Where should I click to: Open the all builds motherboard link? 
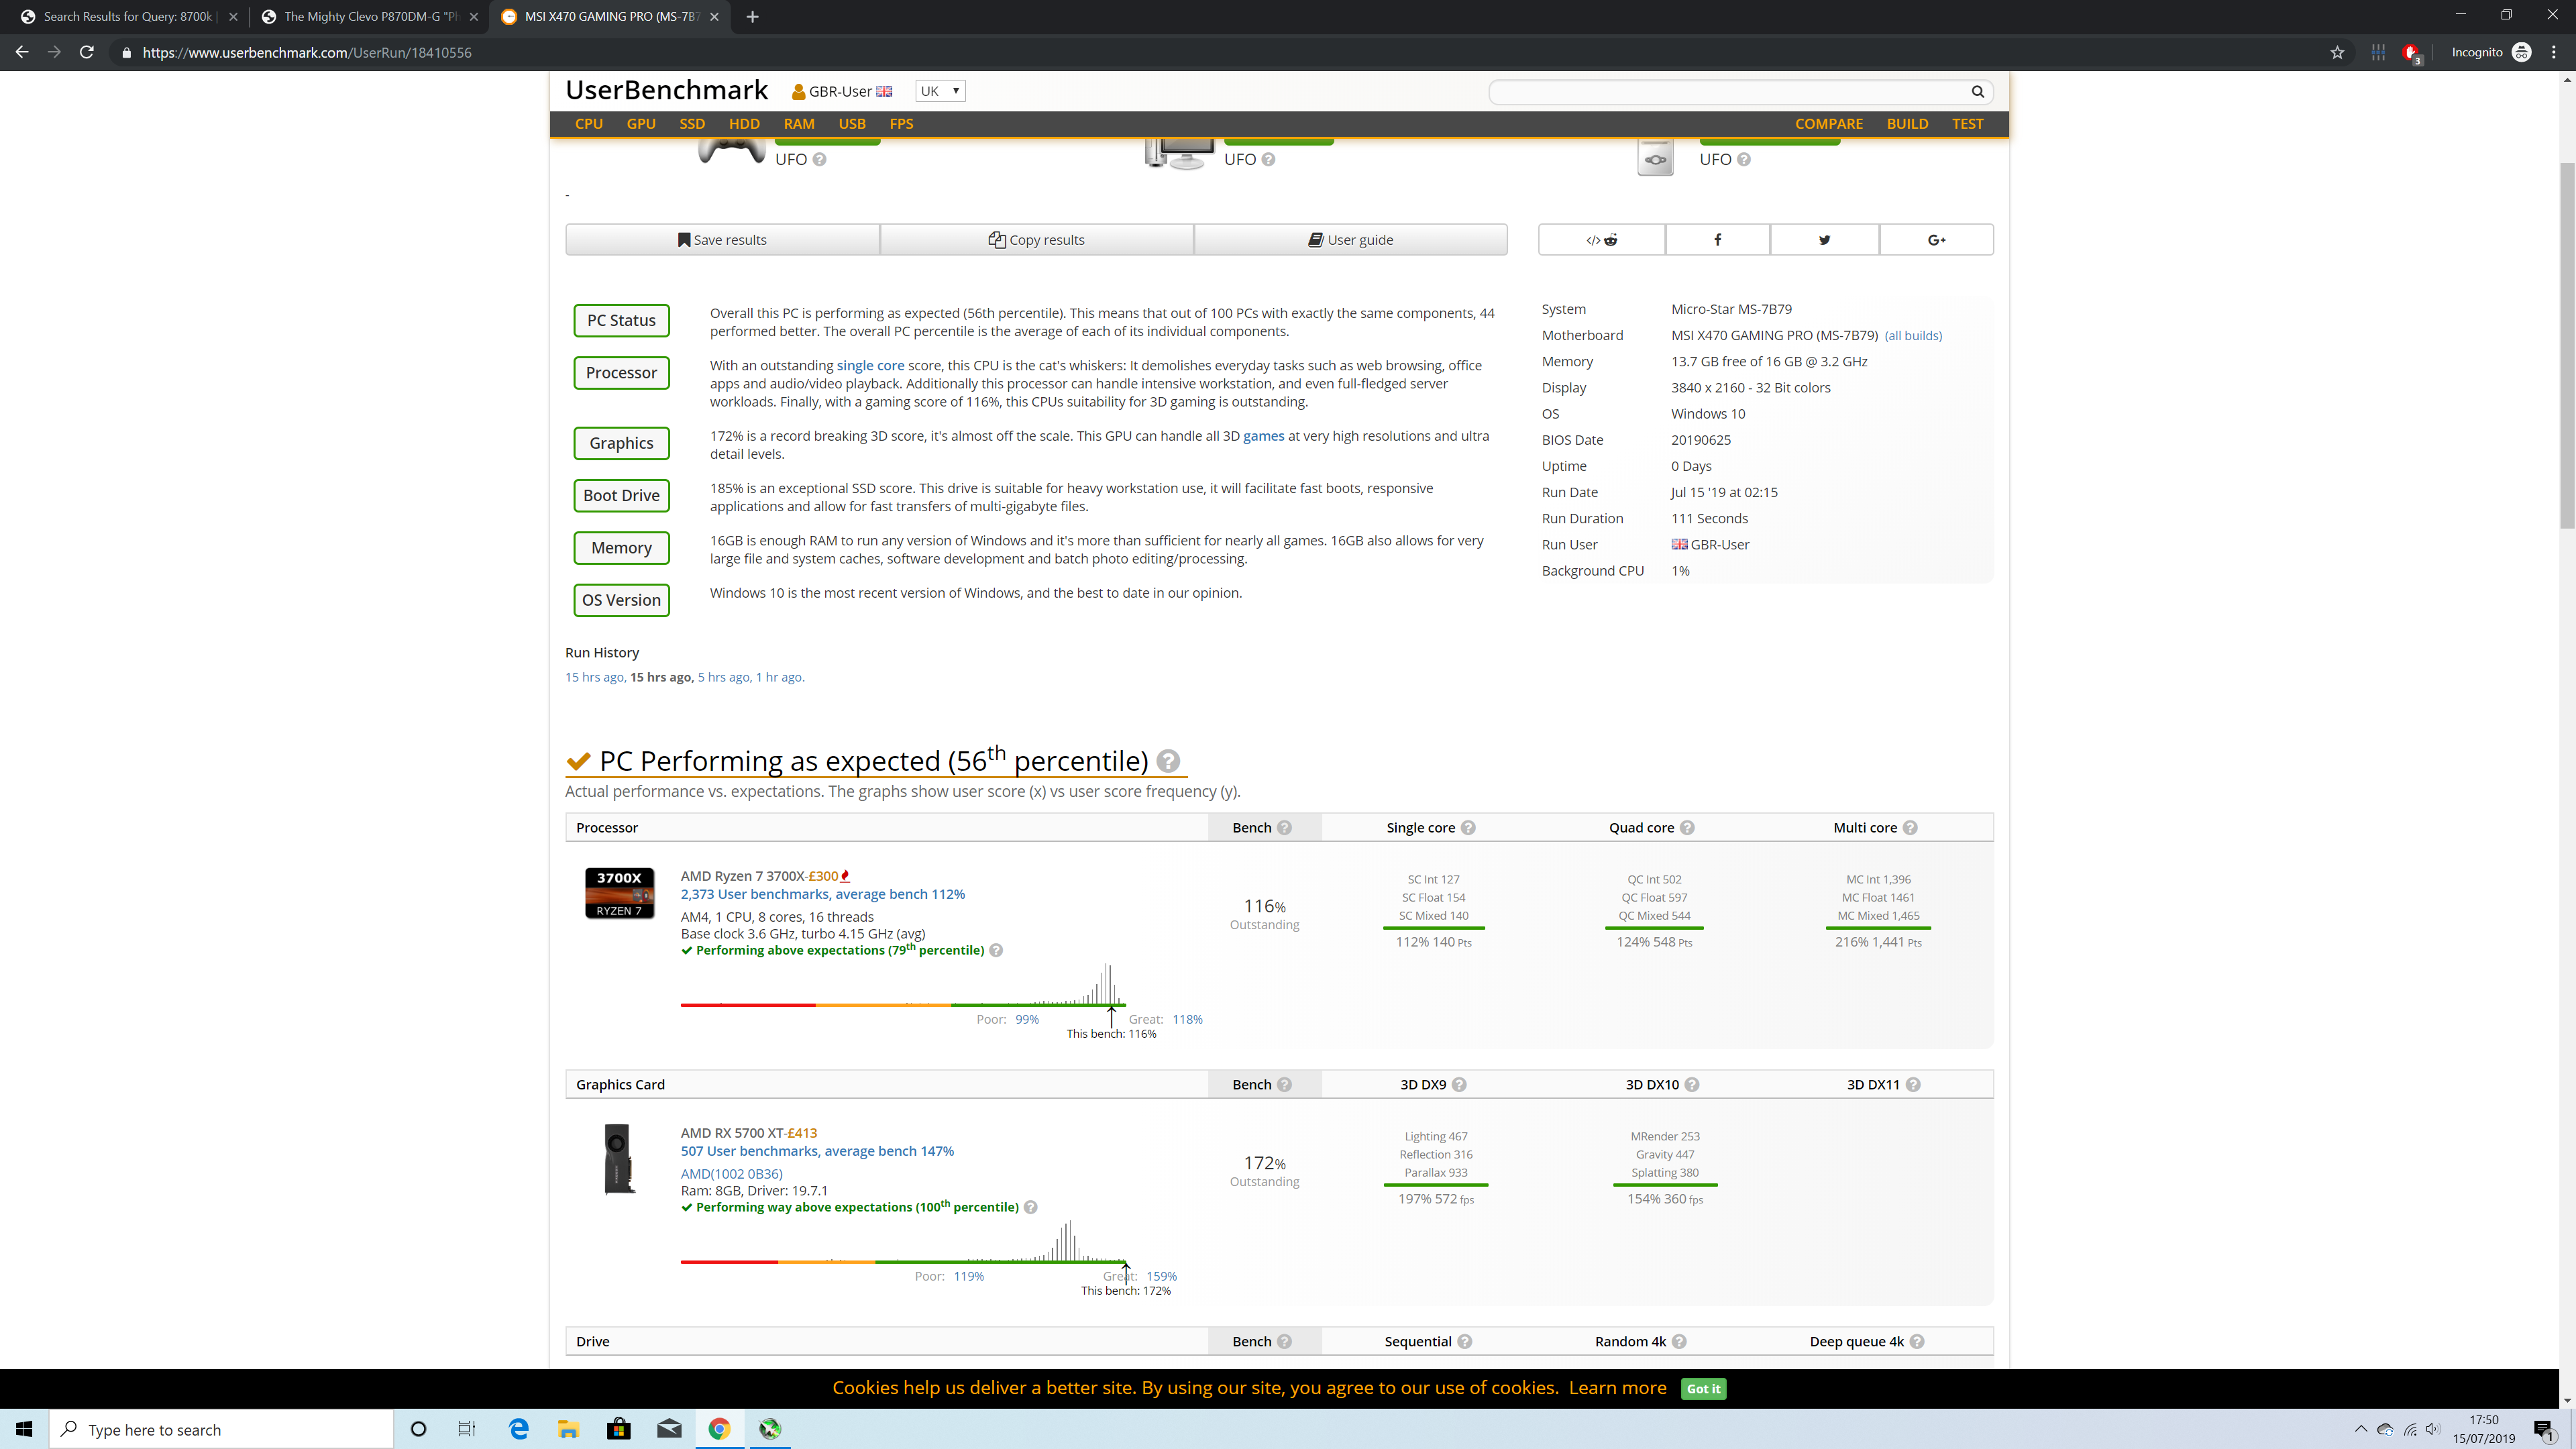tap(1913, 336)
